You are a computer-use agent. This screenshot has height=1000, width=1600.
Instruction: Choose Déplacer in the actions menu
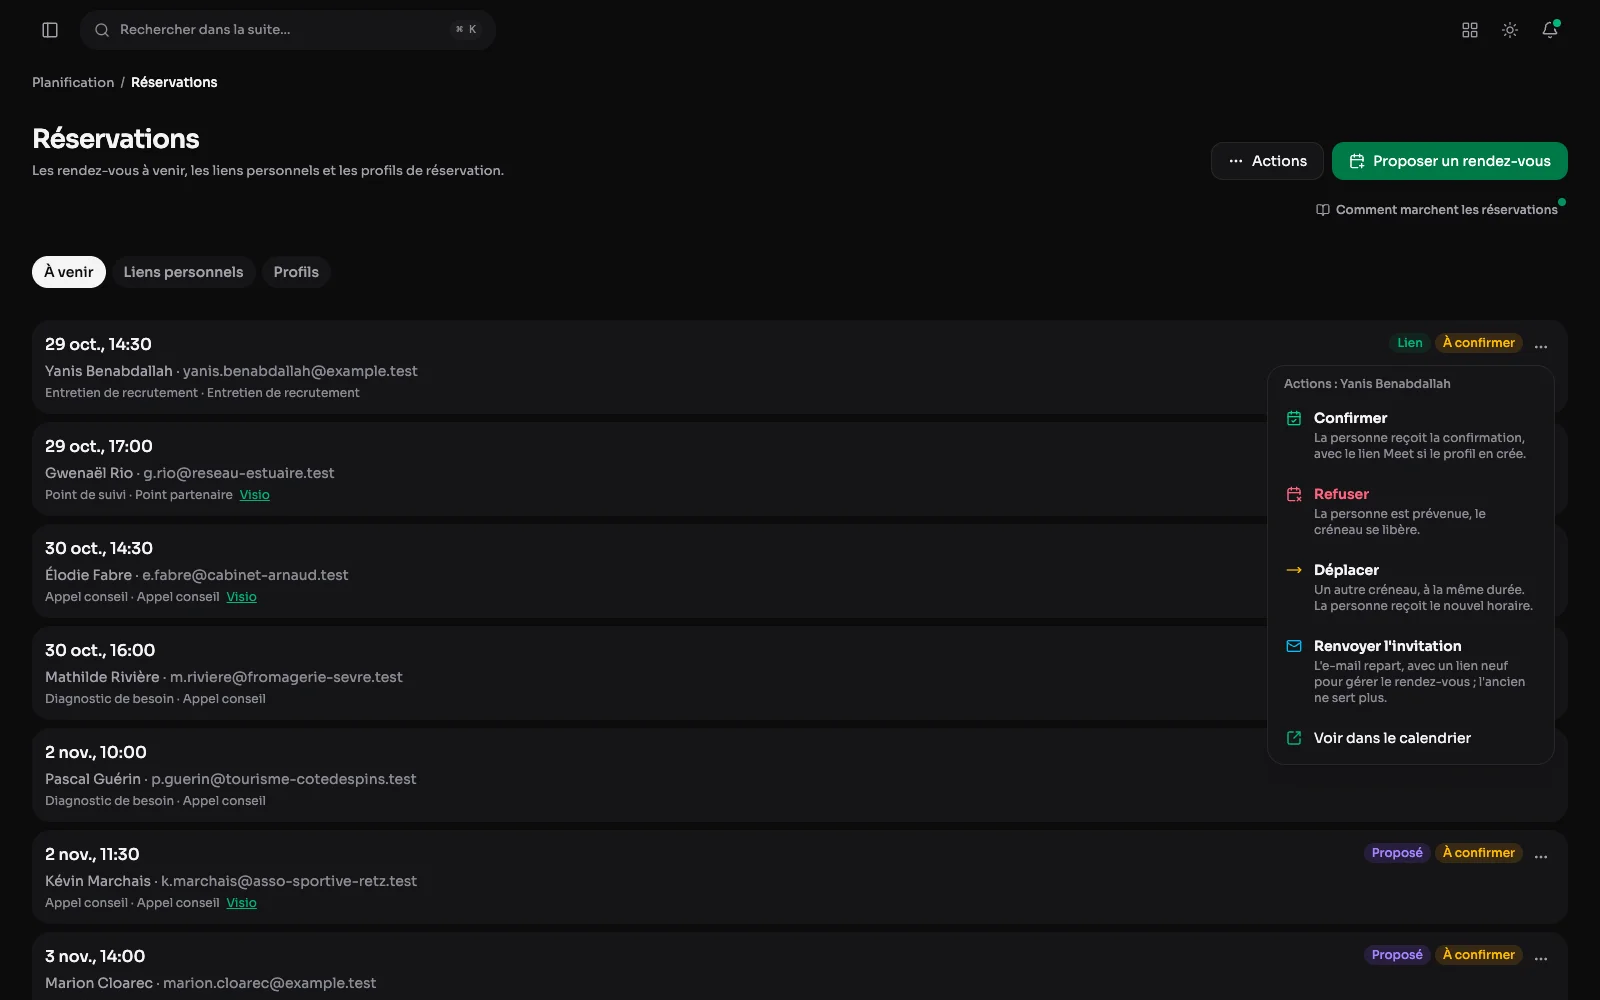1411,586
